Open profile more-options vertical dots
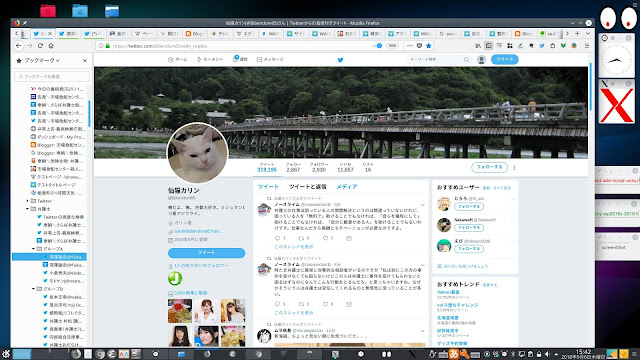This screenshot has height=360, width=640. pos(514,167)
